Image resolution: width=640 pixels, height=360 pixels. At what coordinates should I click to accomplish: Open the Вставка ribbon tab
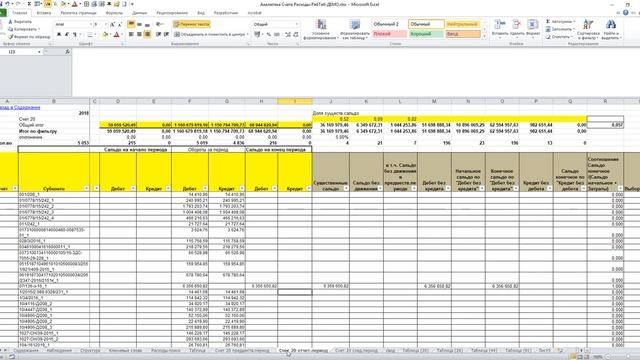point(44,13)
